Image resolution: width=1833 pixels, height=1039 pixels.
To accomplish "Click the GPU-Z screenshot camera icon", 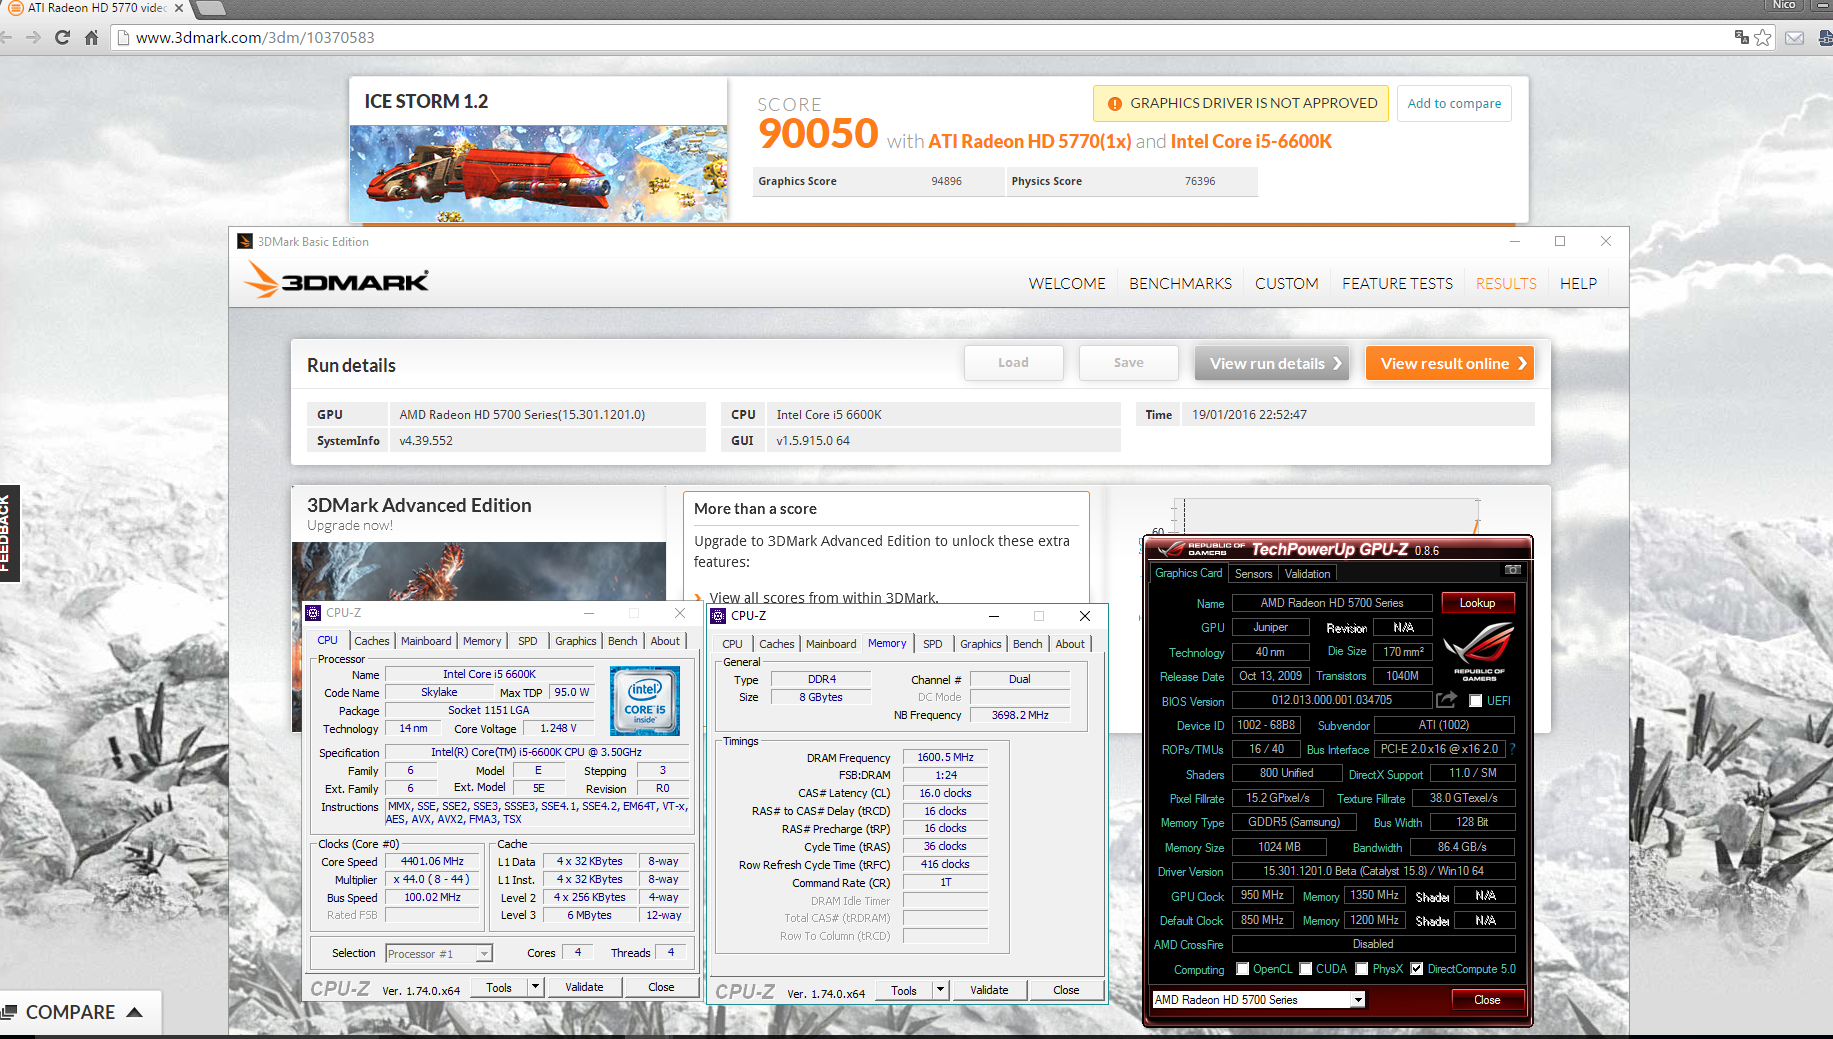I will coord(1512,570).
